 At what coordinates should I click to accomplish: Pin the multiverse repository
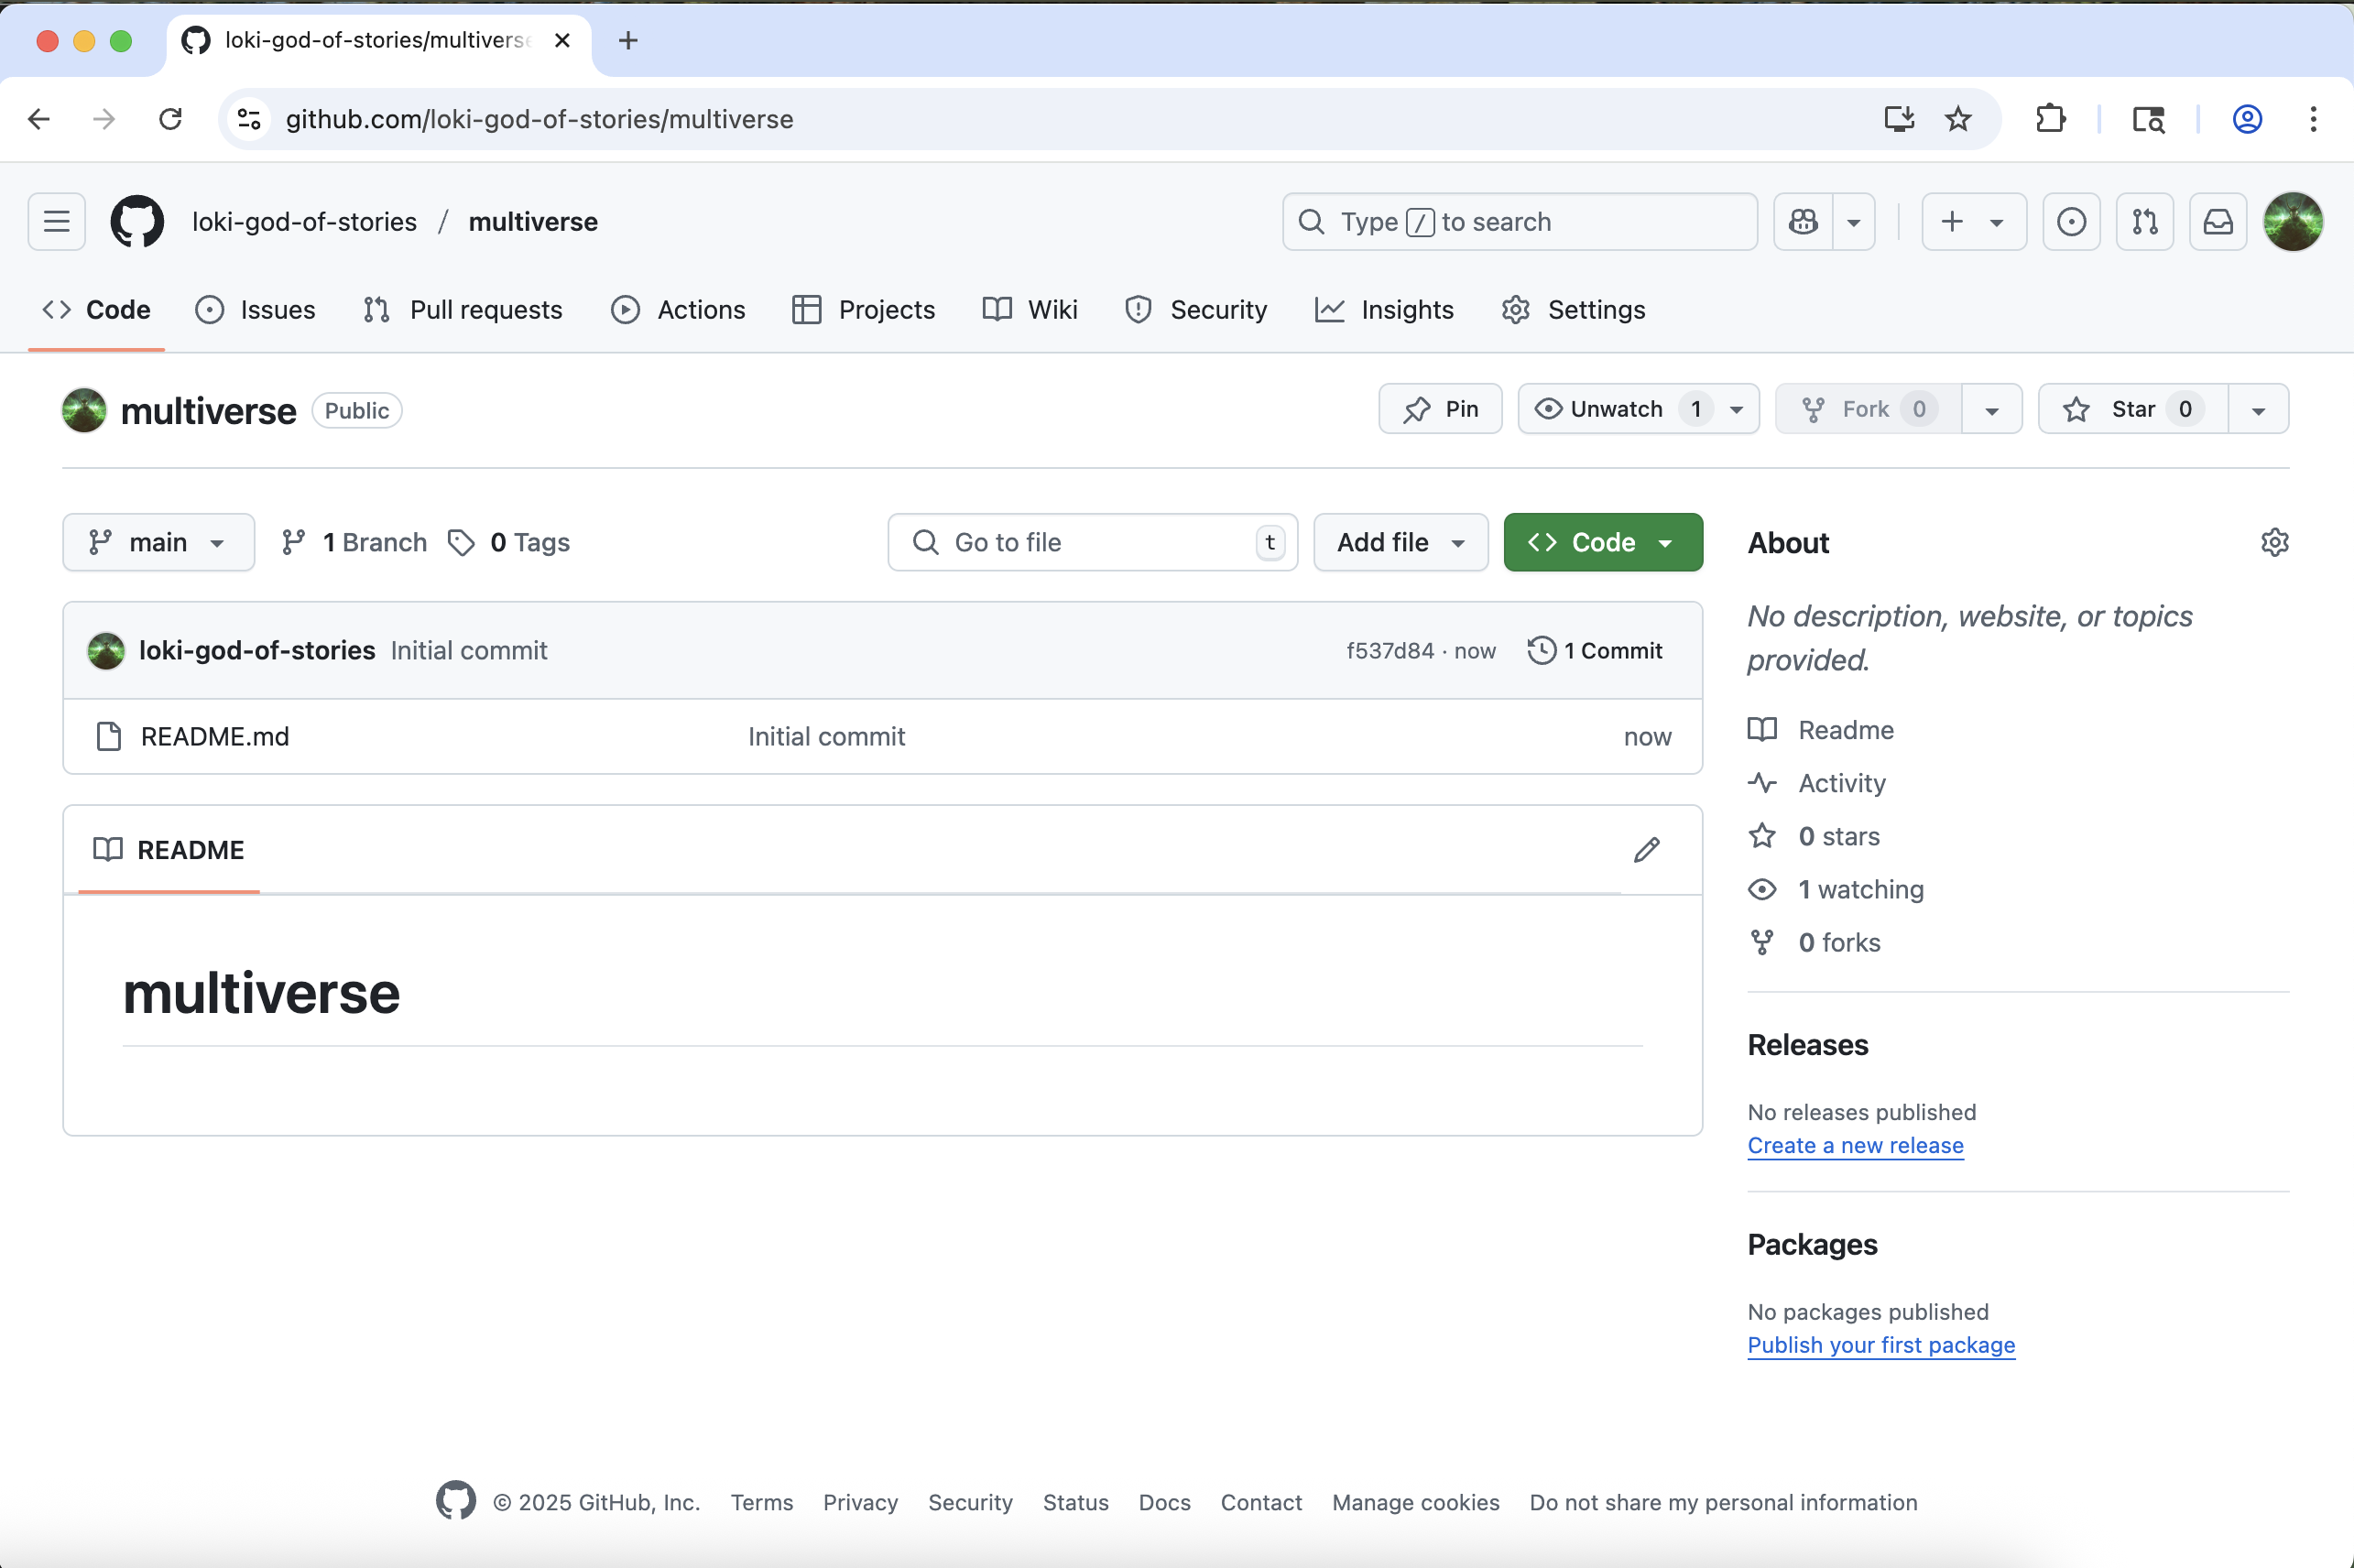coord(1440,409)
